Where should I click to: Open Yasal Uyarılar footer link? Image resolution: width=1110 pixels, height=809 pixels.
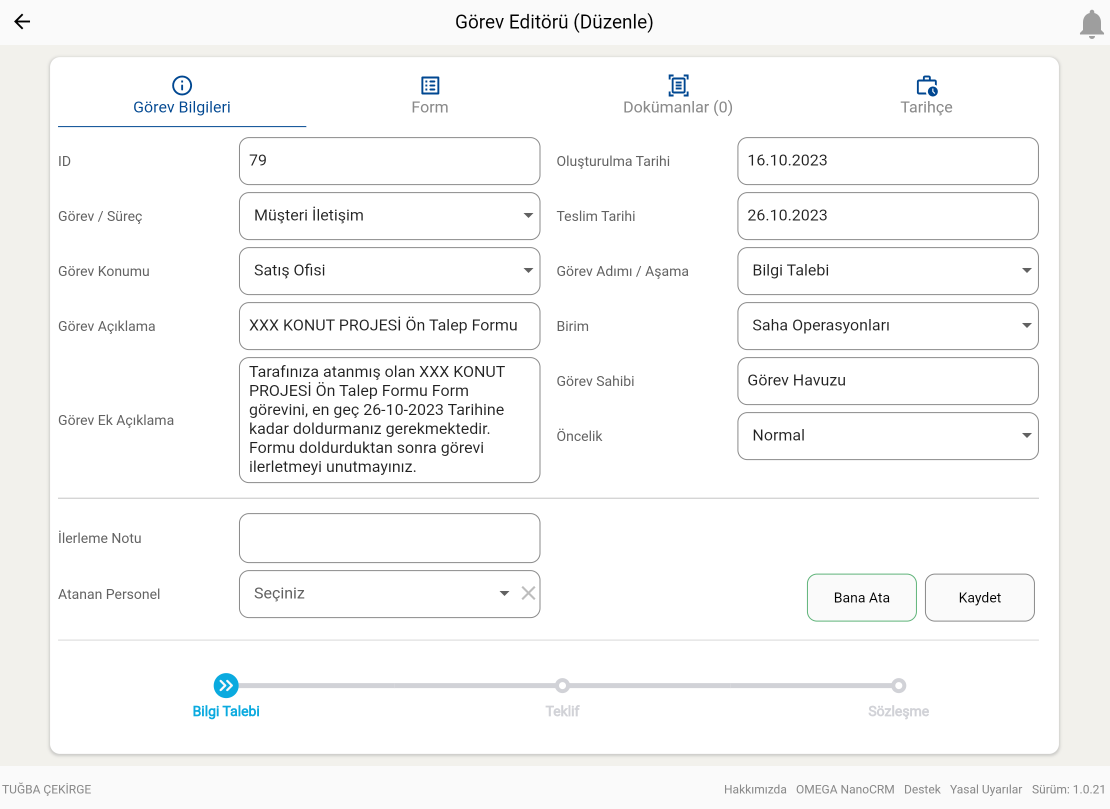[986, 789]
